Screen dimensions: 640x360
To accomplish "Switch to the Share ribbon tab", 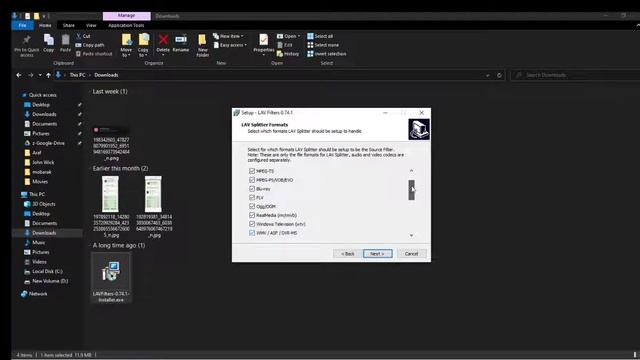I will [x=69, y=25].
